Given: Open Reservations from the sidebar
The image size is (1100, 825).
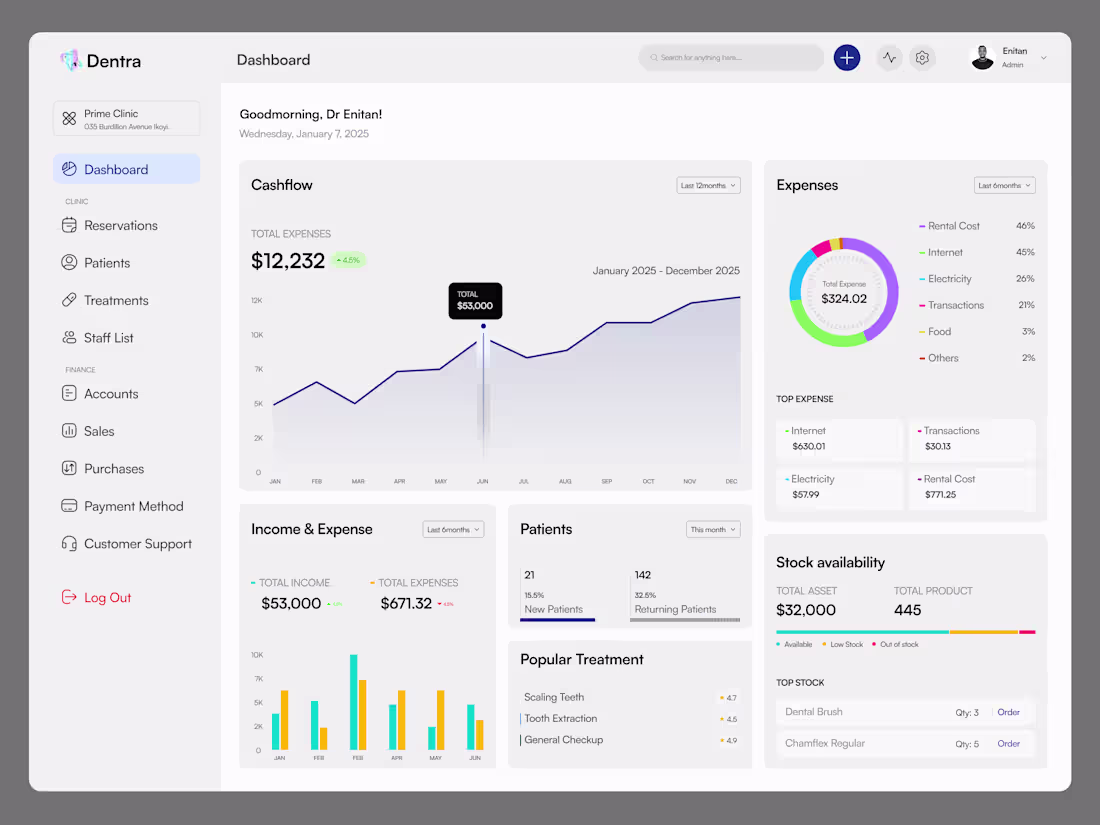Looking at the screenshot, I should tap(70, 225).
